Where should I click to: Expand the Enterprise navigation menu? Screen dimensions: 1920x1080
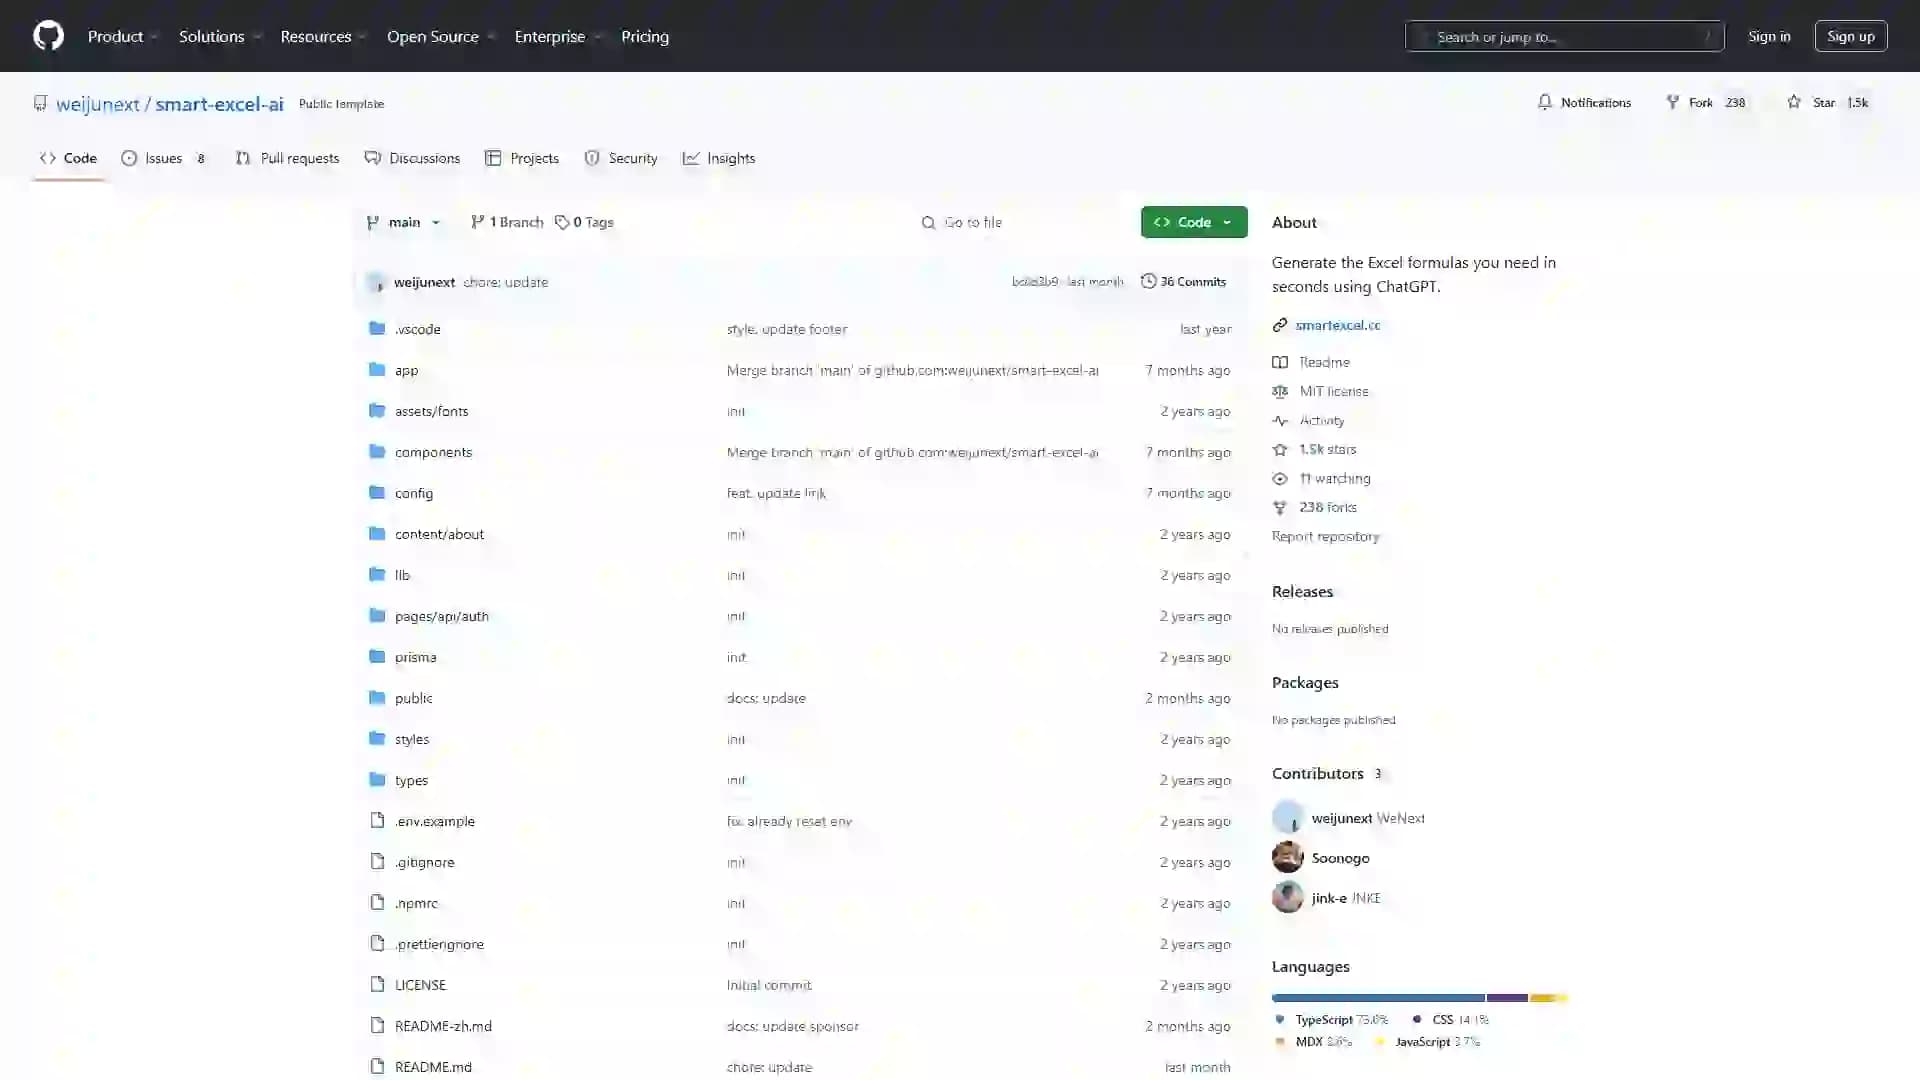click(x=556, y=36)
